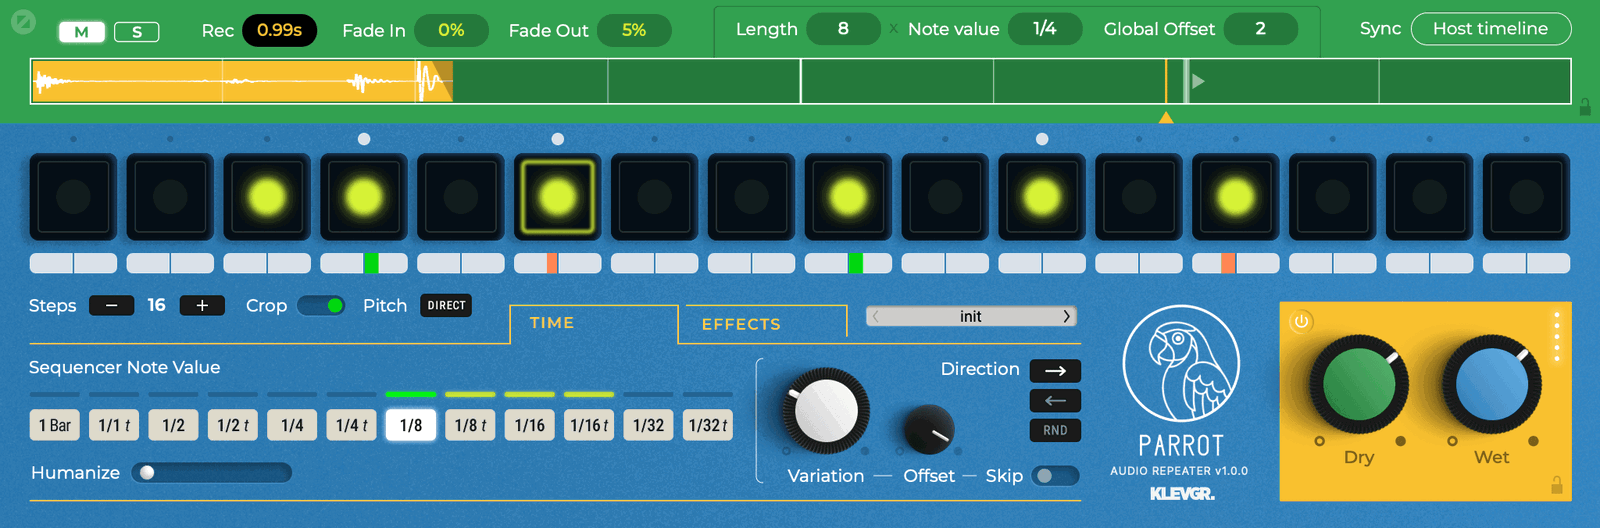Toggle the Crop switch
Image resolution: width=1600 pixels, height=528 pixels.
322,306
